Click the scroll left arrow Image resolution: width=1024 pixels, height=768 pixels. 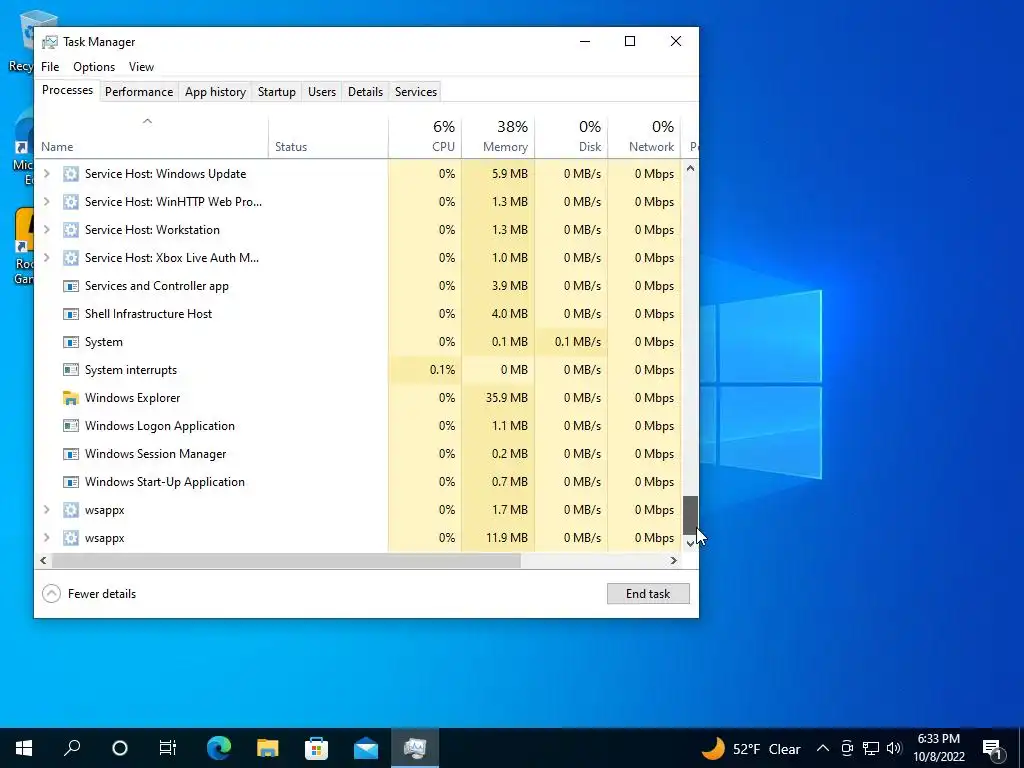click(43, 561)
